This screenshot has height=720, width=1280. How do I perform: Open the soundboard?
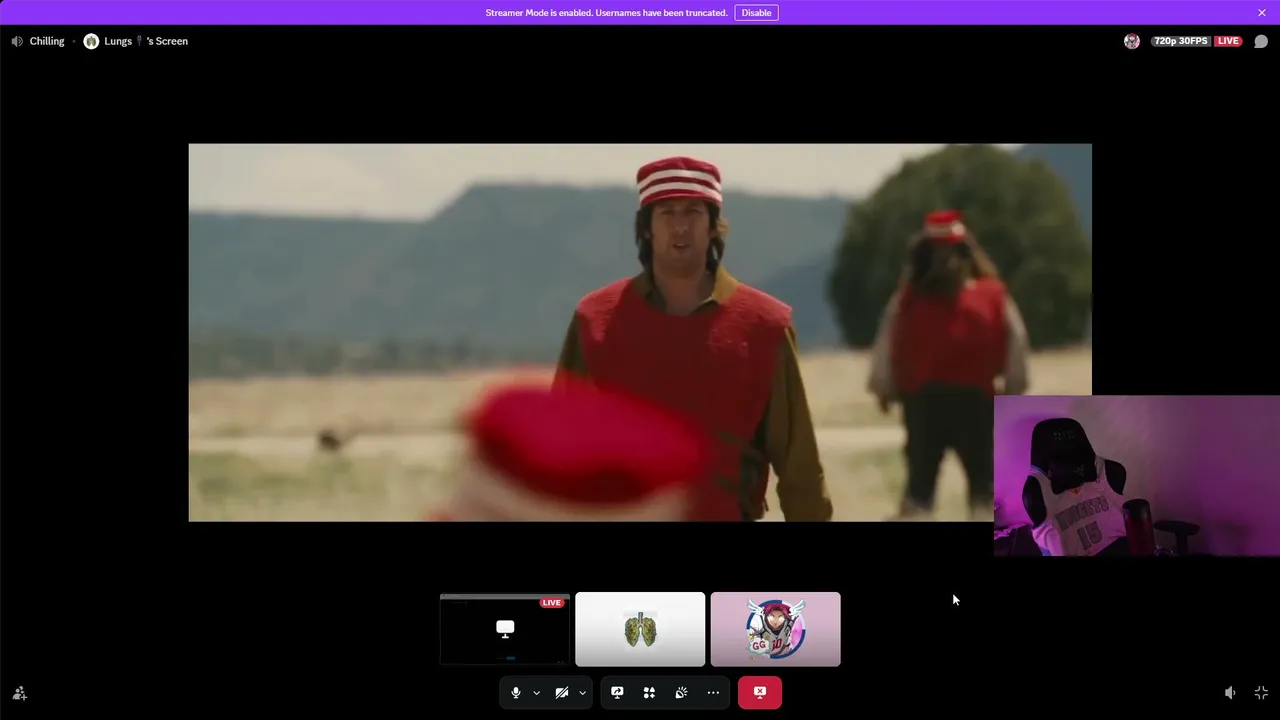click(681, 692)
